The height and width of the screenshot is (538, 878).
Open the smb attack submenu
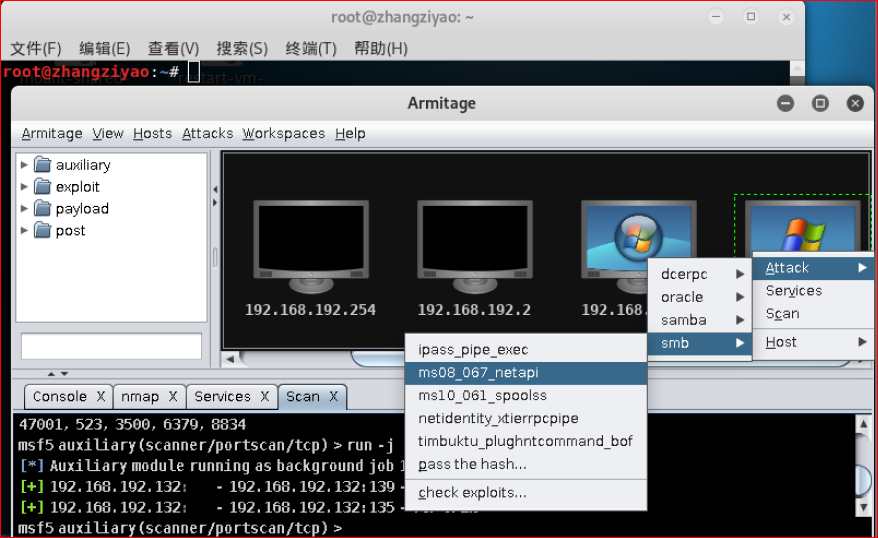[699, 343]
